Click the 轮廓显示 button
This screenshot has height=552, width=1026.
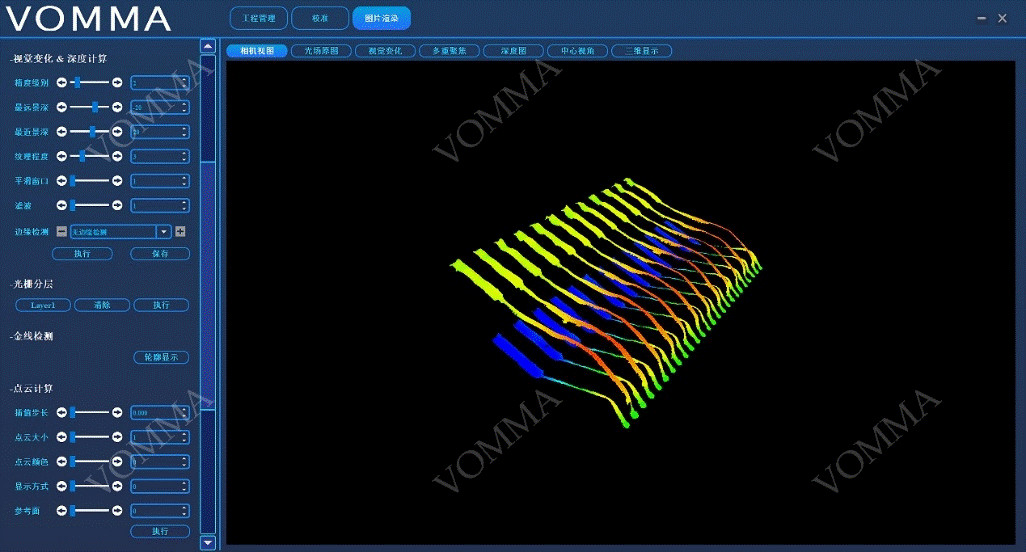pyautogui.click(x=160, y=357)
